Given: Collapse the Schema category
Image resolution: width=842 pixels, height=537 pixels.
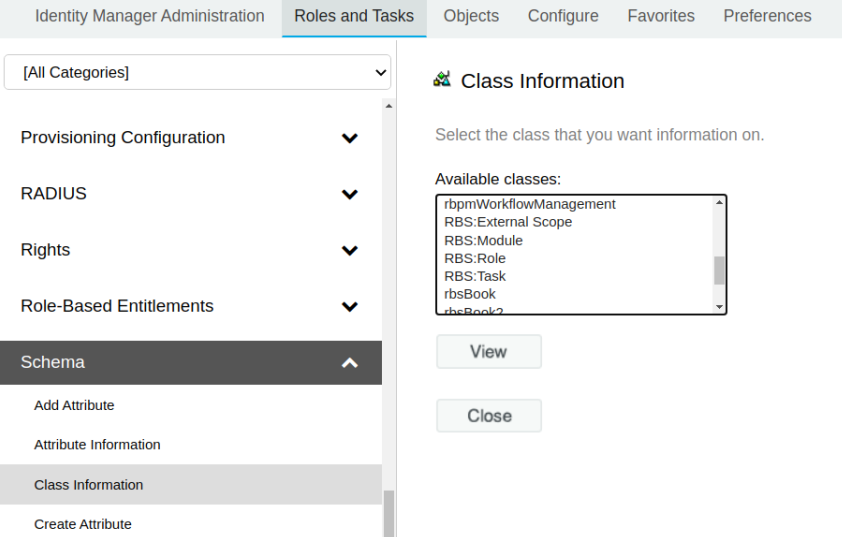Looking at the screenshot, I should click(349, 363).
